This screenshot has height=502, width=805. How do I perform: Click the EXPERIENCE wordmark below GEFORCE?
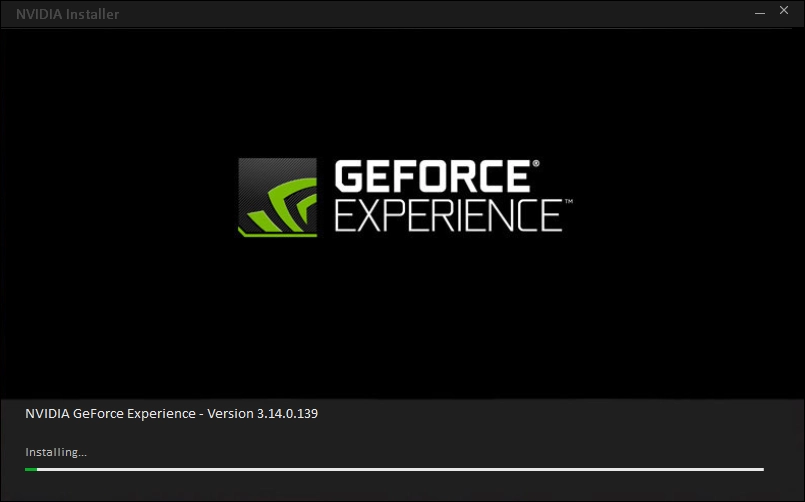click(447, 215)
